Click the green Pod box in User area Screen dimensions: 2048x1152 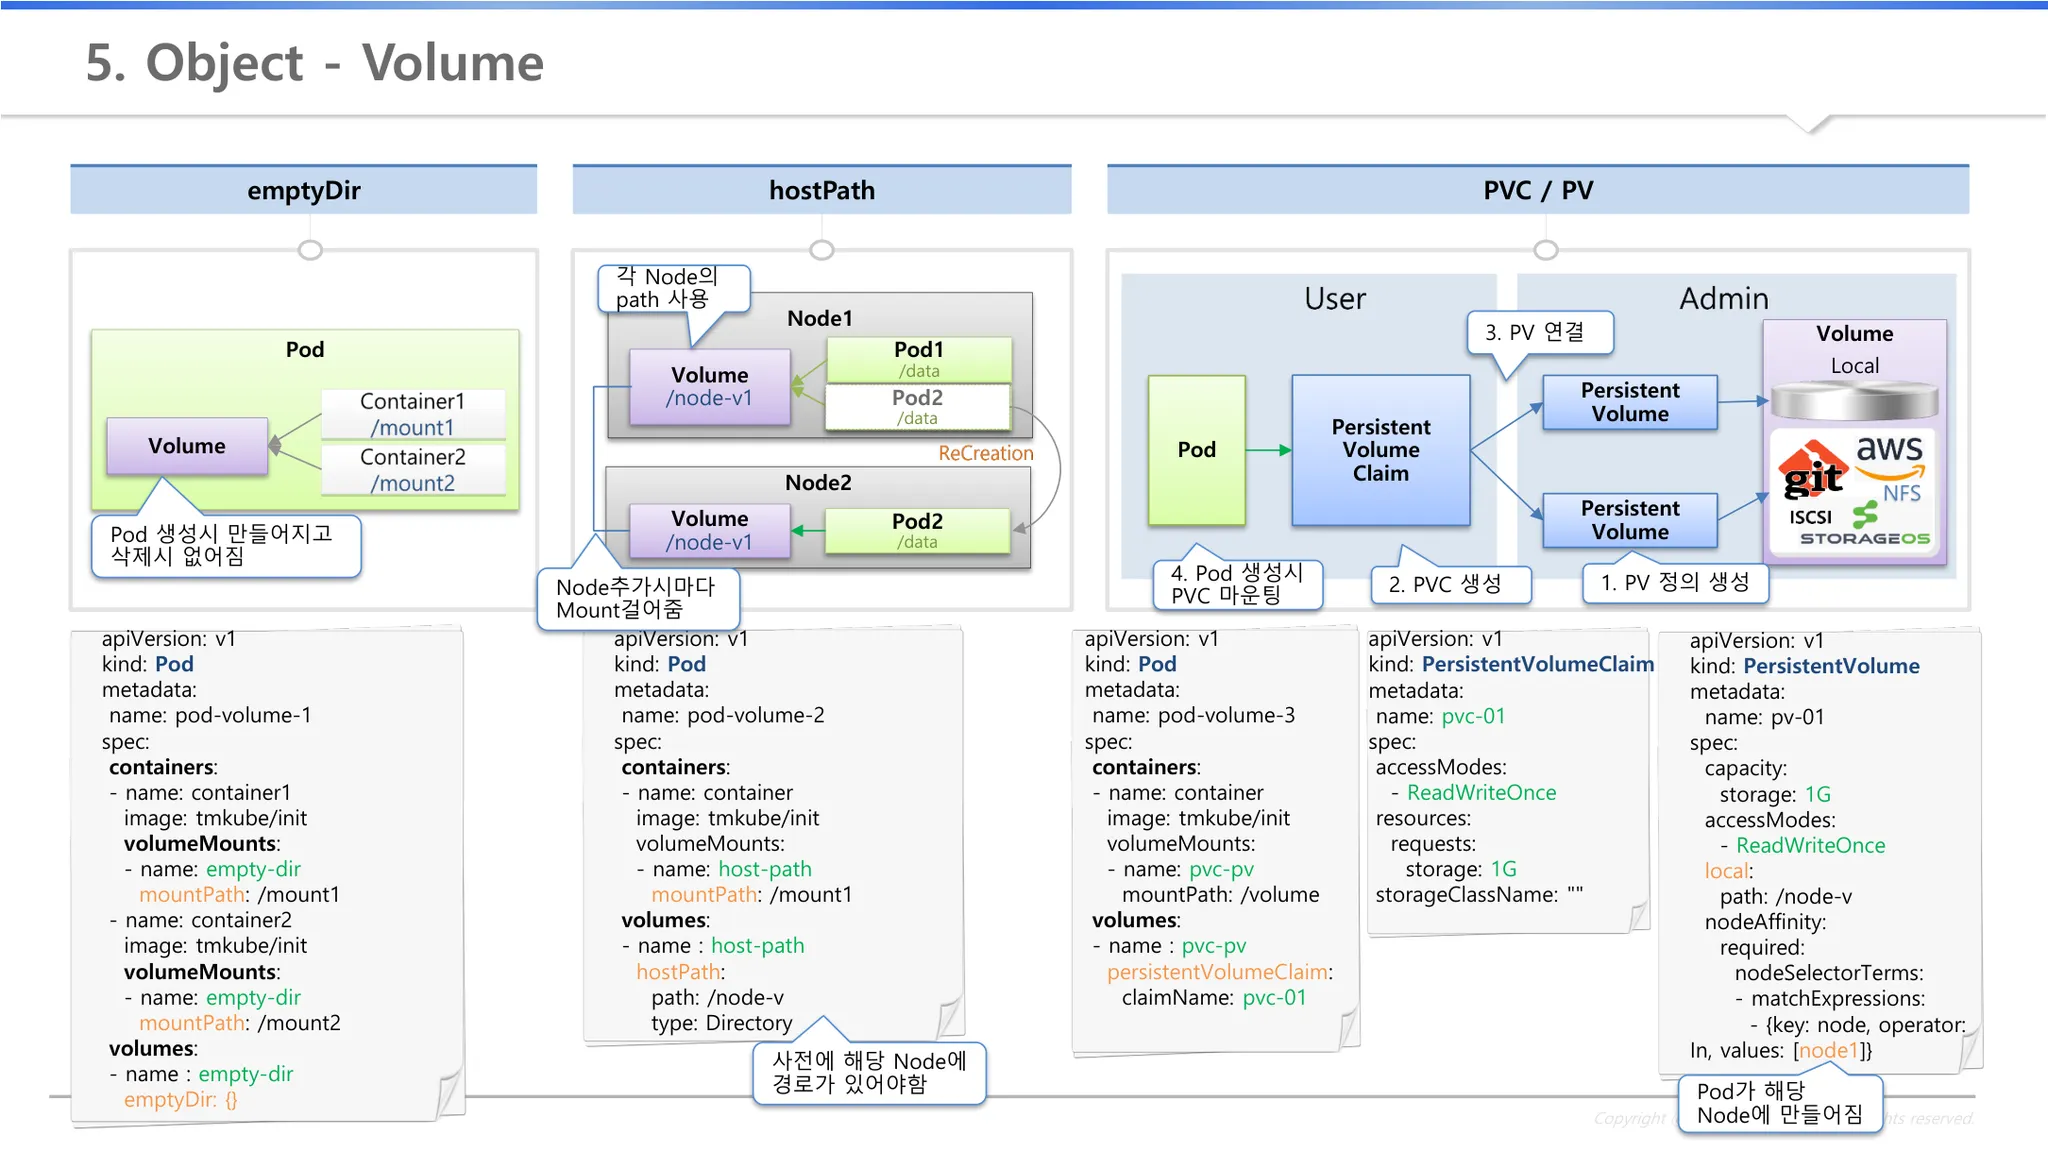click(x=1196, y=450)
